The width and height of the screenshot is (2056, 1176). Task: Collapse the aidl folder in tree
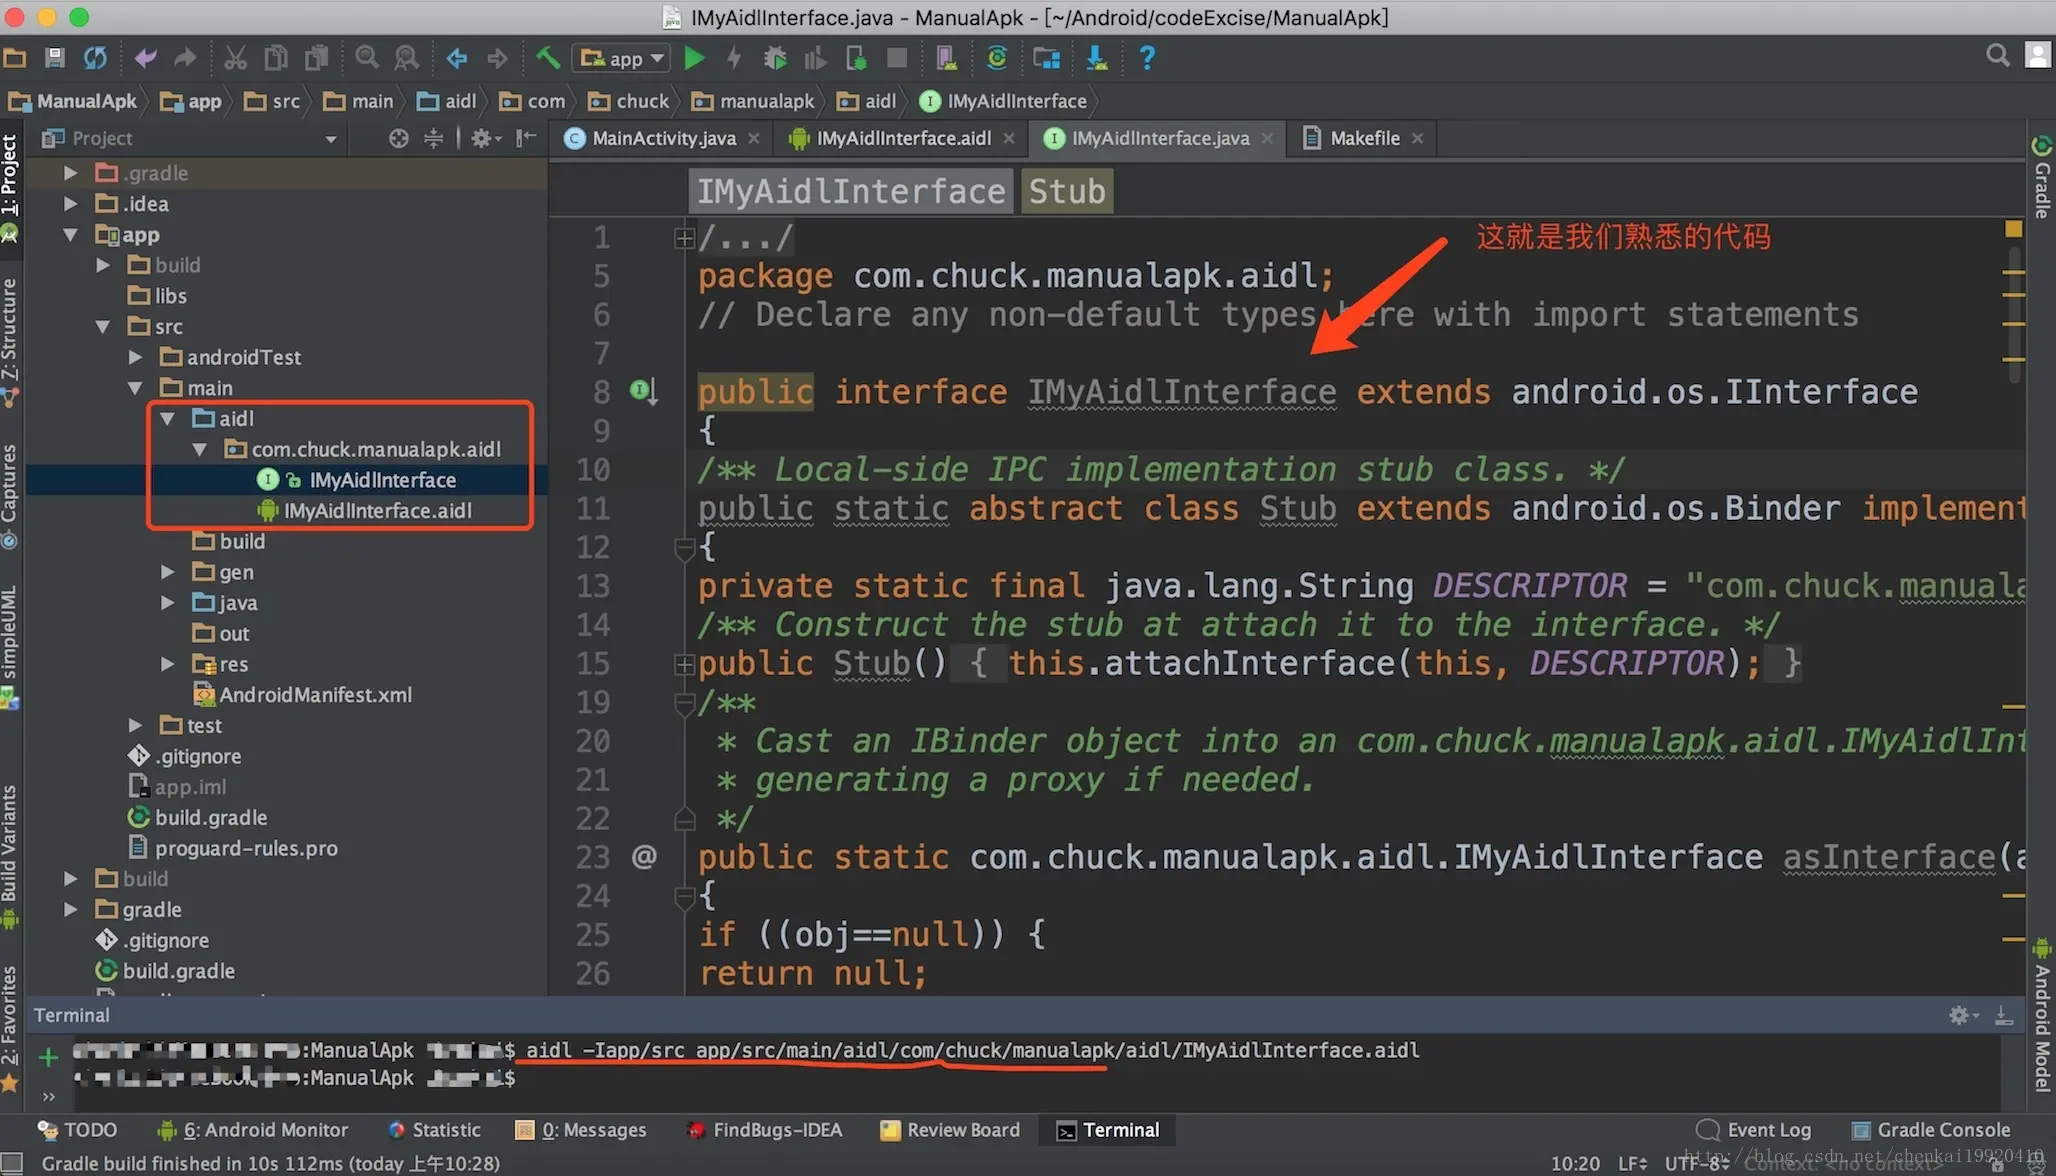168,418
